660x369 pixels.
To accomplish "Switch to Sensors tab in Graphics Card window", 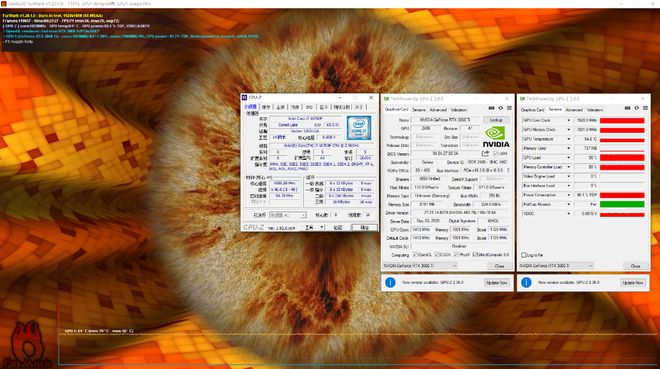I will point(419,110).
